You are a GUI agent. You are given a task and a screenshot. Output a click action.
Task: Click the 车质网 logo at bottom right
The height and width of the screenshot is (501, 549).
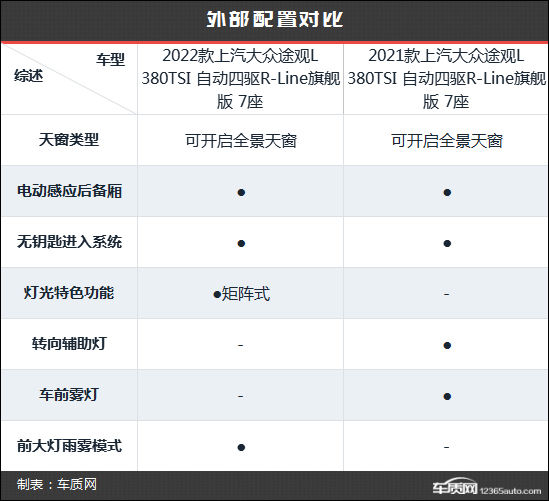tap(454, 487)
